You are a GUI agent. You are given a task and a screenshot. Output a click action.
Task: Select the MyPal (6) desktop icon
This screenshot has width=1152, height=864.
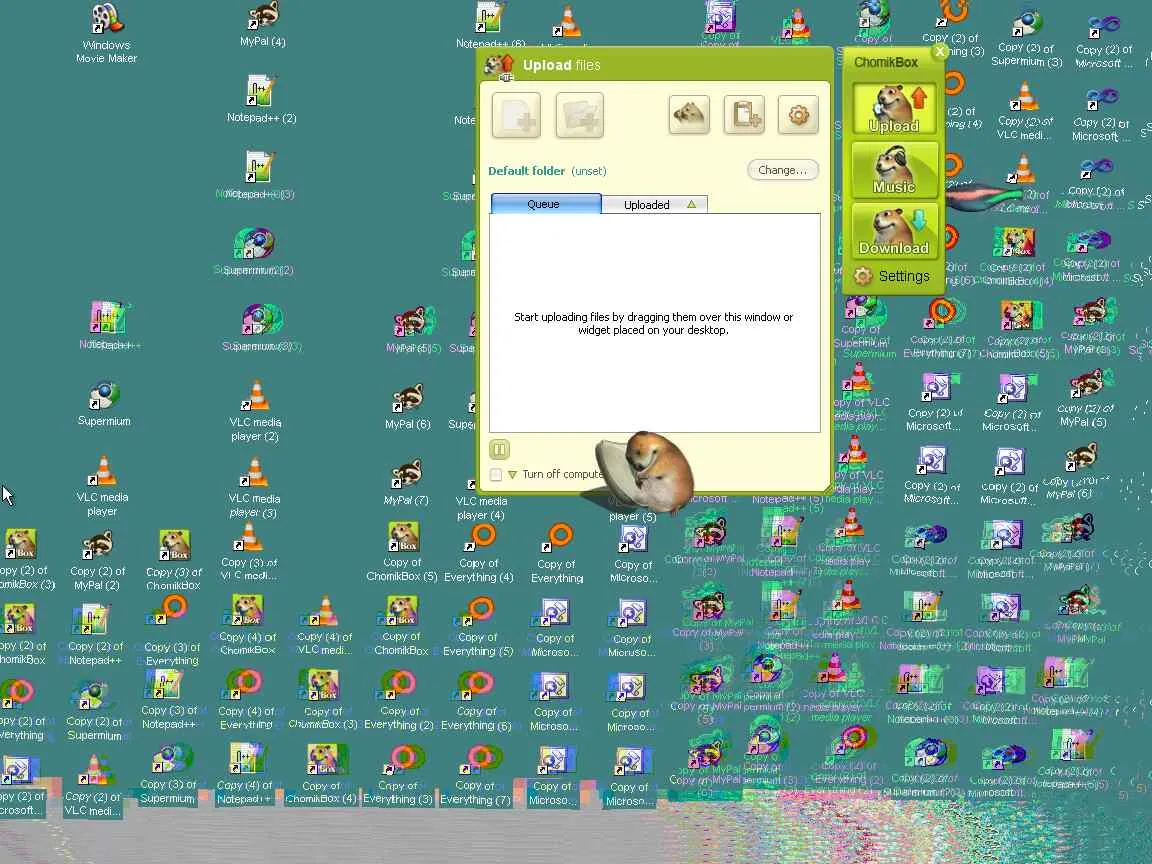(x=407, y=406)
